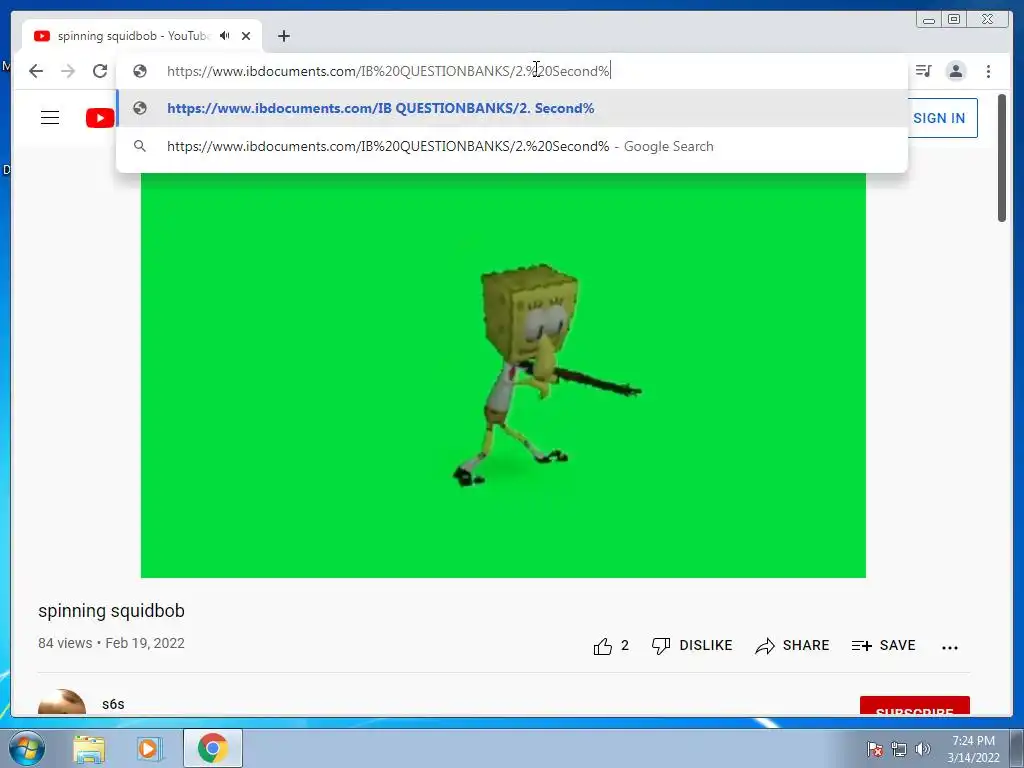
Task: Select the ibdocuments.com URL suggestion
Action: 512,108
